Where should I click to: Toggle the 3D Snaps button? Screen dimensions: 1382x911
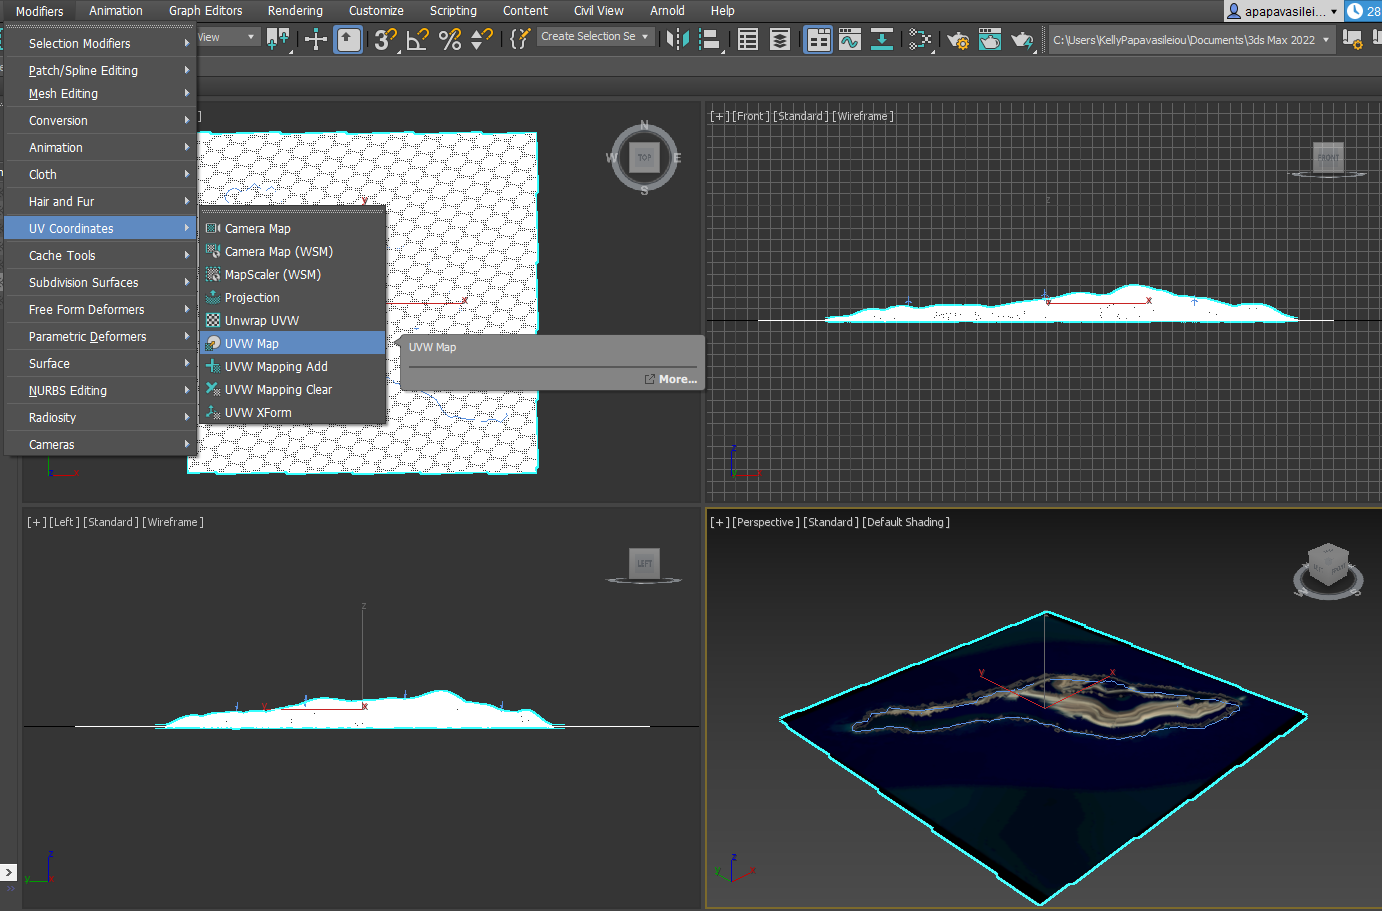click(x=384, y=40)
